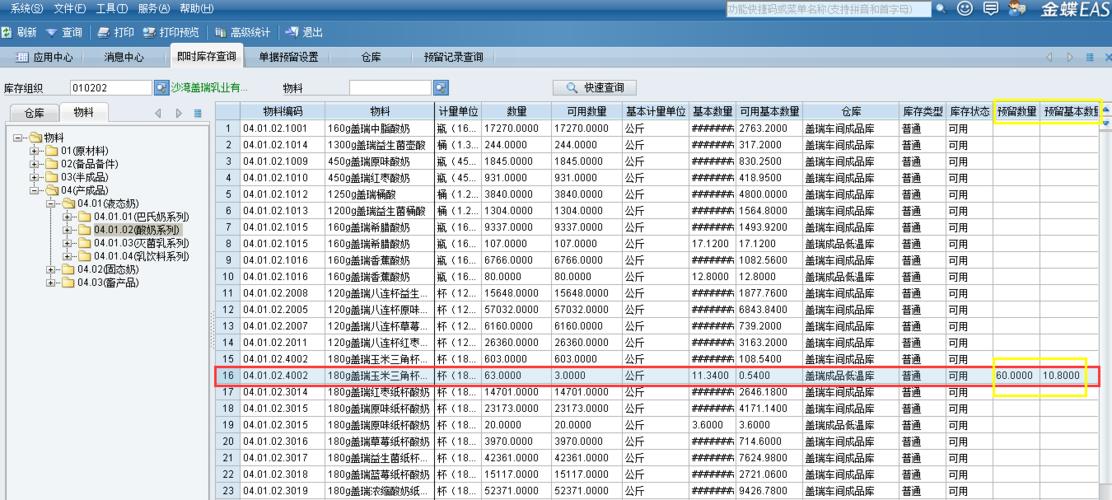This screenshot has width=1112, height=500.
Task: Switch to the 消息中心 tab
Action: click(x=124, y=57)
